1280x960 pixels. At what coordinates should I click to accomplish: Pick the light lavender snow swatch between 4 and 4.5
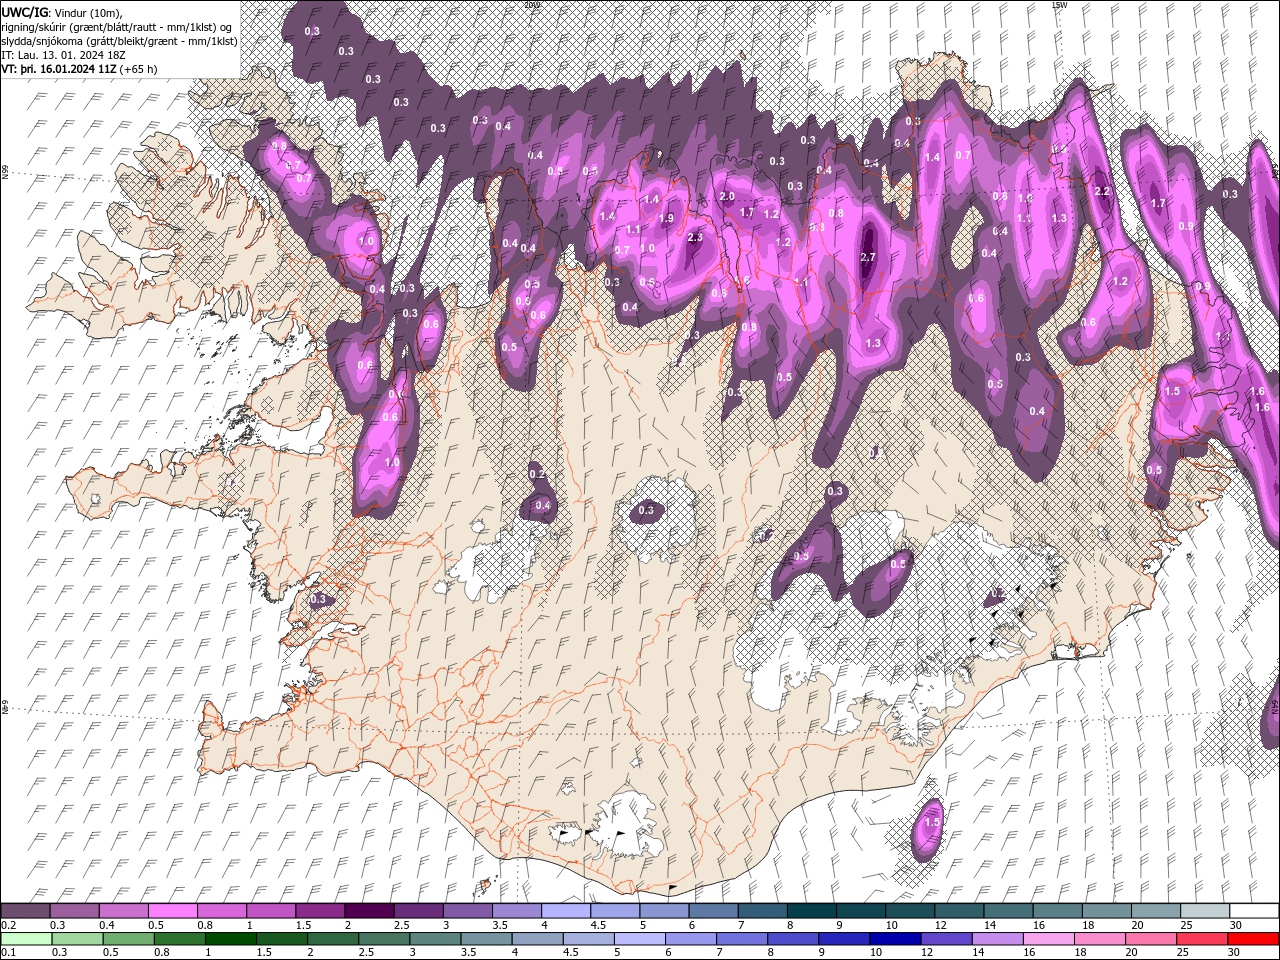(x=566, y=911)
